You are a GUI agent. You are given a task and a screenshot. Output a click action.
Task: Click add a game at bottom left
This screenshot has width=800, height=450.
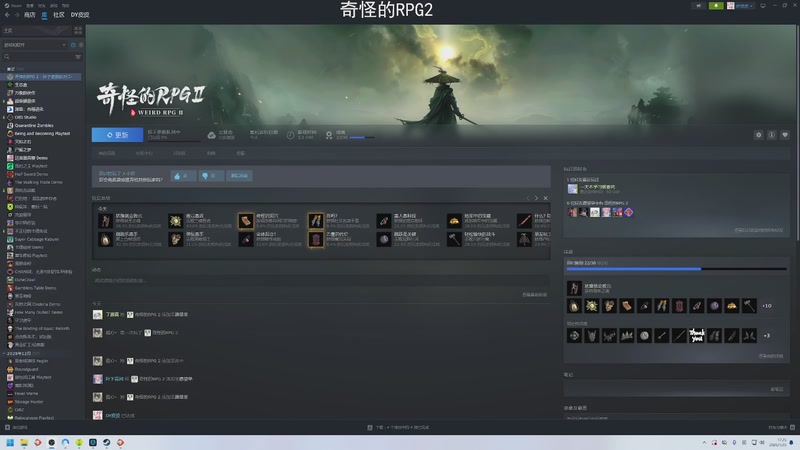click(x=16, y=428)
